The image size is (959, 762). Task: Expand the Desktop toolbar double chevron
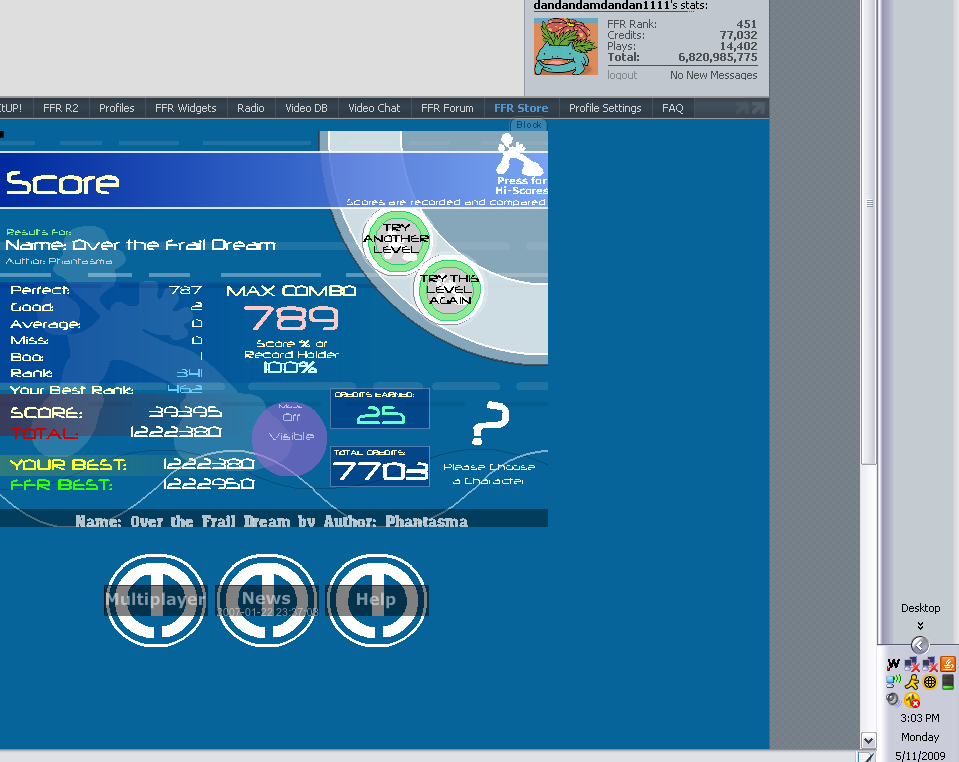coord(920,626)
